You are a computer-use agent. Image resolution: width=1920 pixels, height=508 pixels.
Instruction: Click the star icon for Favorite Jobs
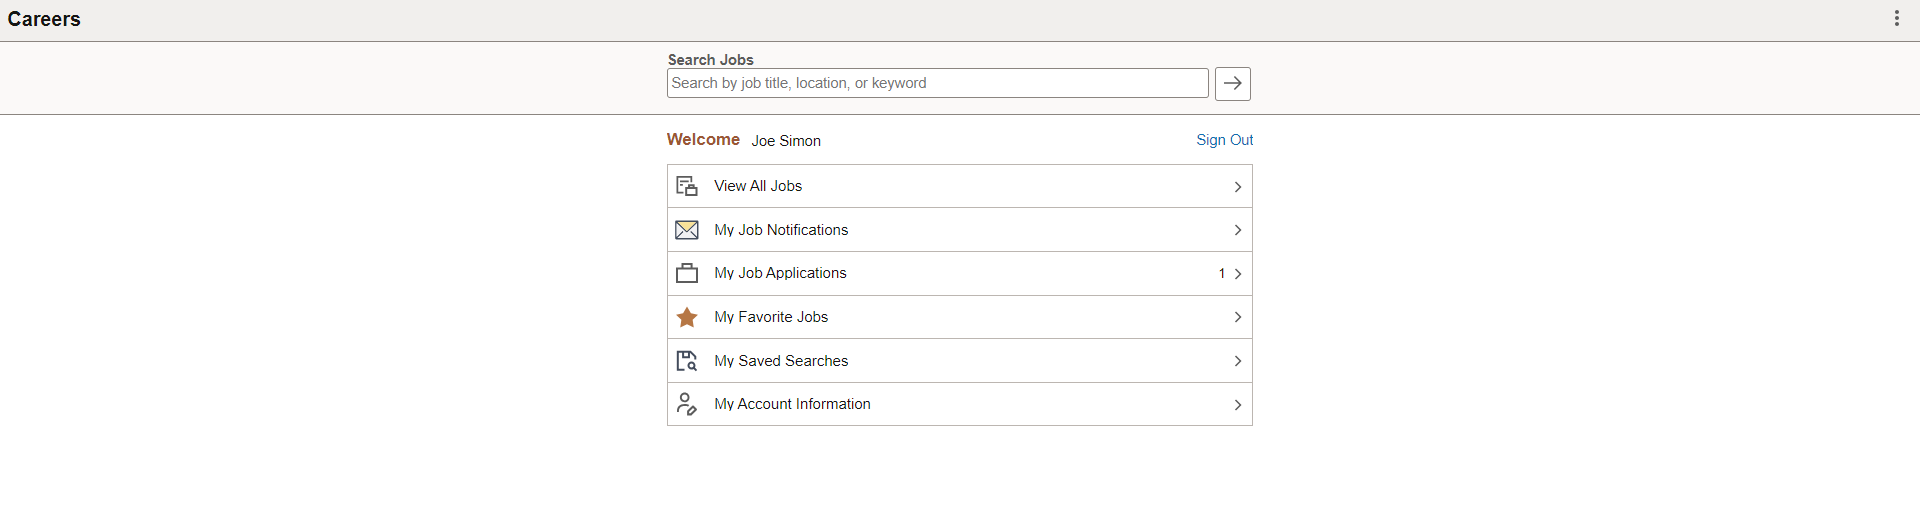coord(687,317)
